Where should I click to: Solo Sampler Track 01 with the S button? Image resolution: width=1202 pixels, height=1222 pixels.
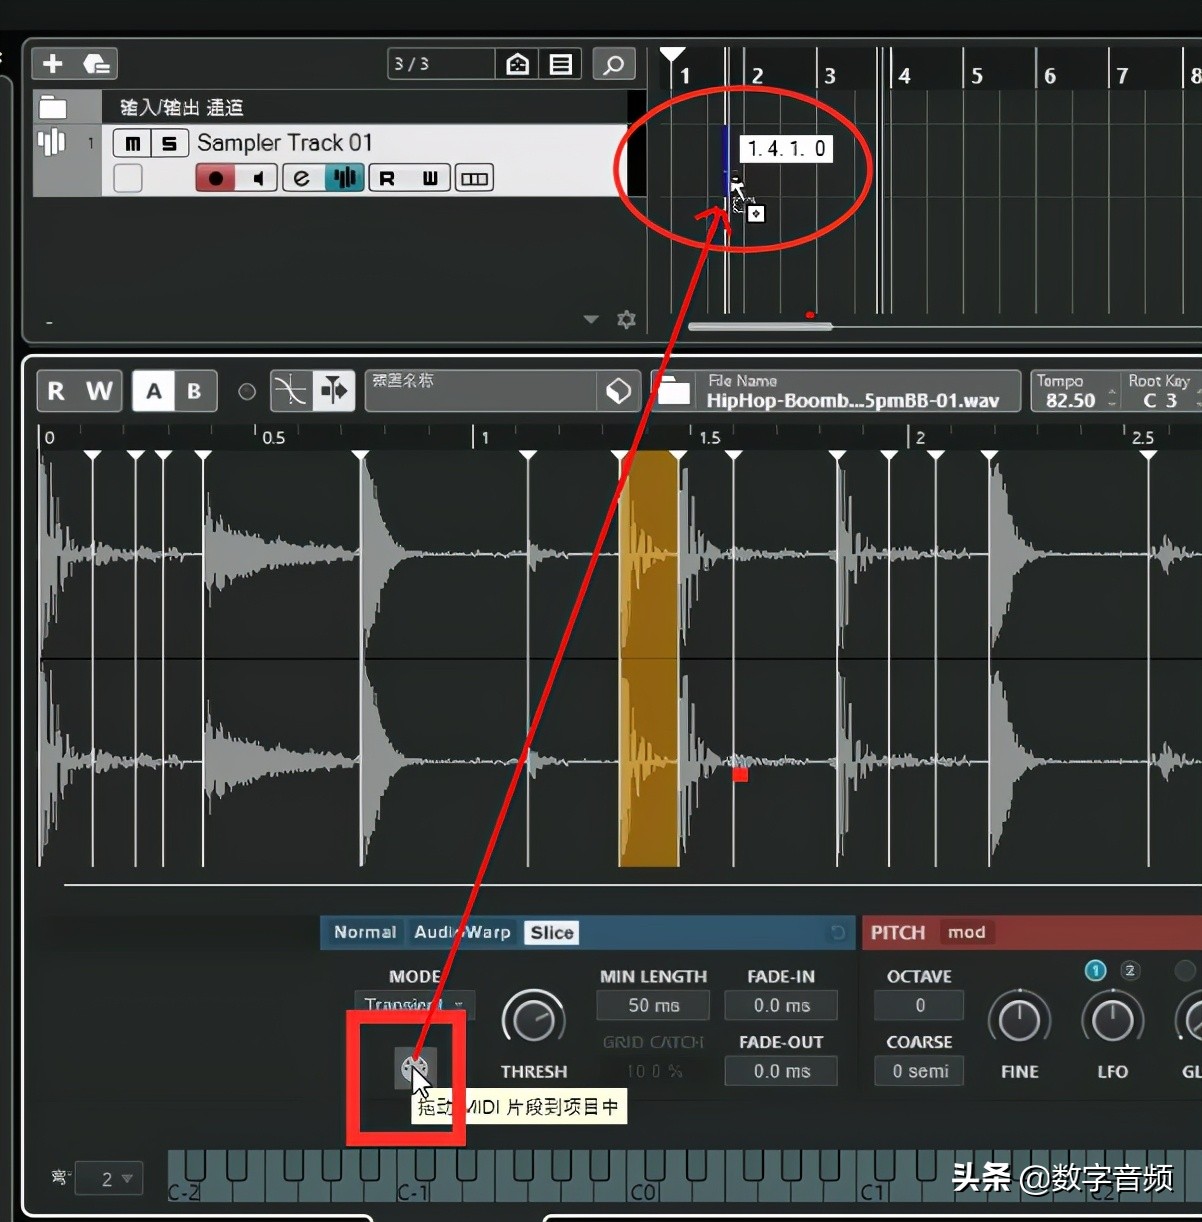(170, 143)
